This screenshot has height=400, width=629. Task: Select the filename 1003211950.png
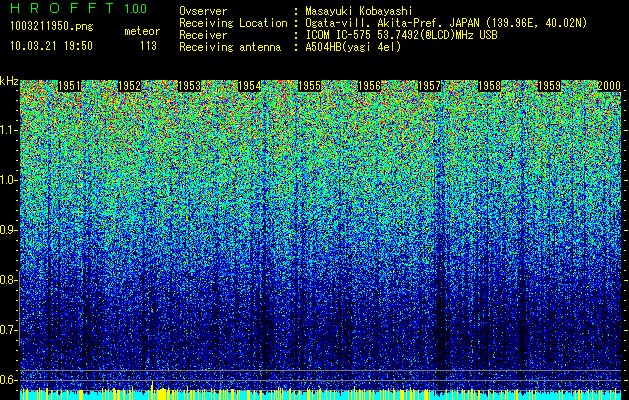(x=52, y=26)
